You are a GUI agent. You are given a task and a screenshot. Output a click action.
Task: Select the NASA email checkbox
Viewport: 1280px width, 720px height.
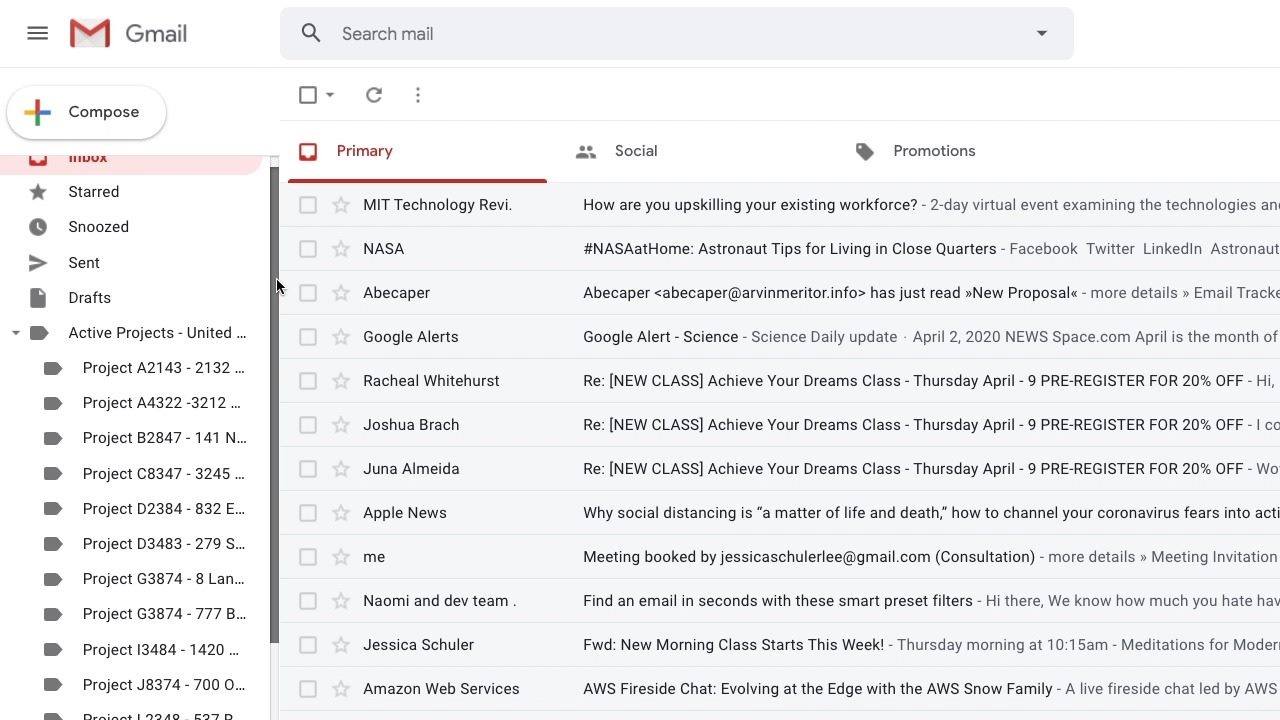[x=308, y=249]
